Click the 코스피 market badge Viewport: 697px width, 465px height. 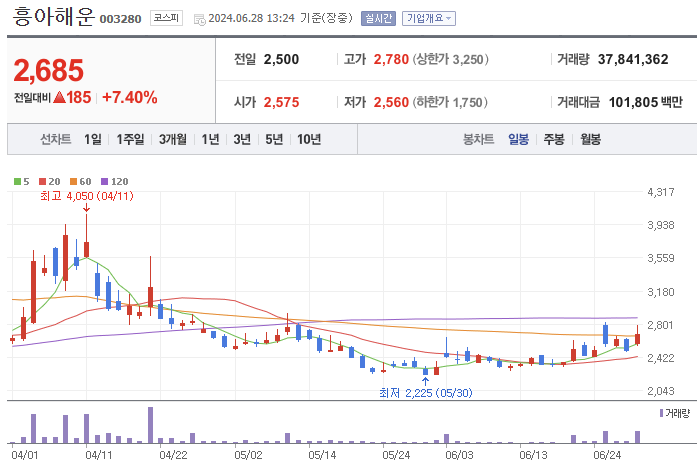[x=164, y=18]
